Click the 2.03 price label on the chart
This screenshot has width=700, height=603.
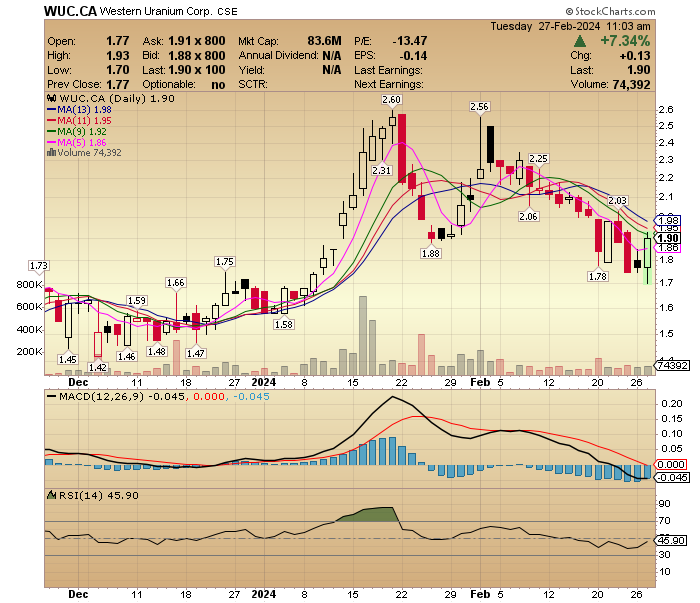coord(618,201)
